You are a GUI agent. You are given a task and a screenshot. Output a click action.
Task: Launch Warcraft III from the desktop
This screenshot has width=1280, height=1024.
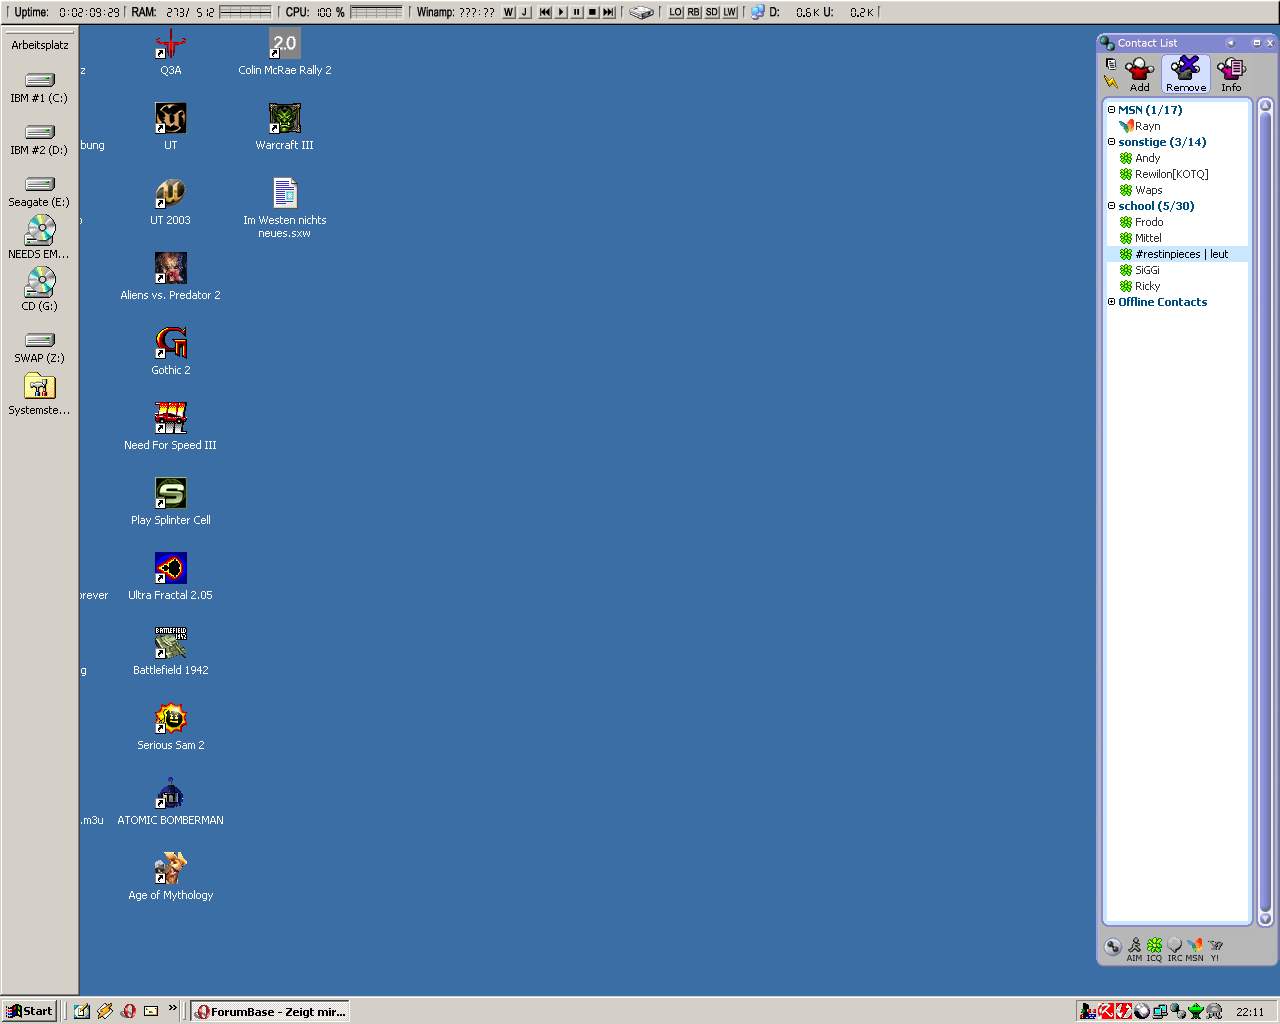pyautogui.click(x=284, y=127)
